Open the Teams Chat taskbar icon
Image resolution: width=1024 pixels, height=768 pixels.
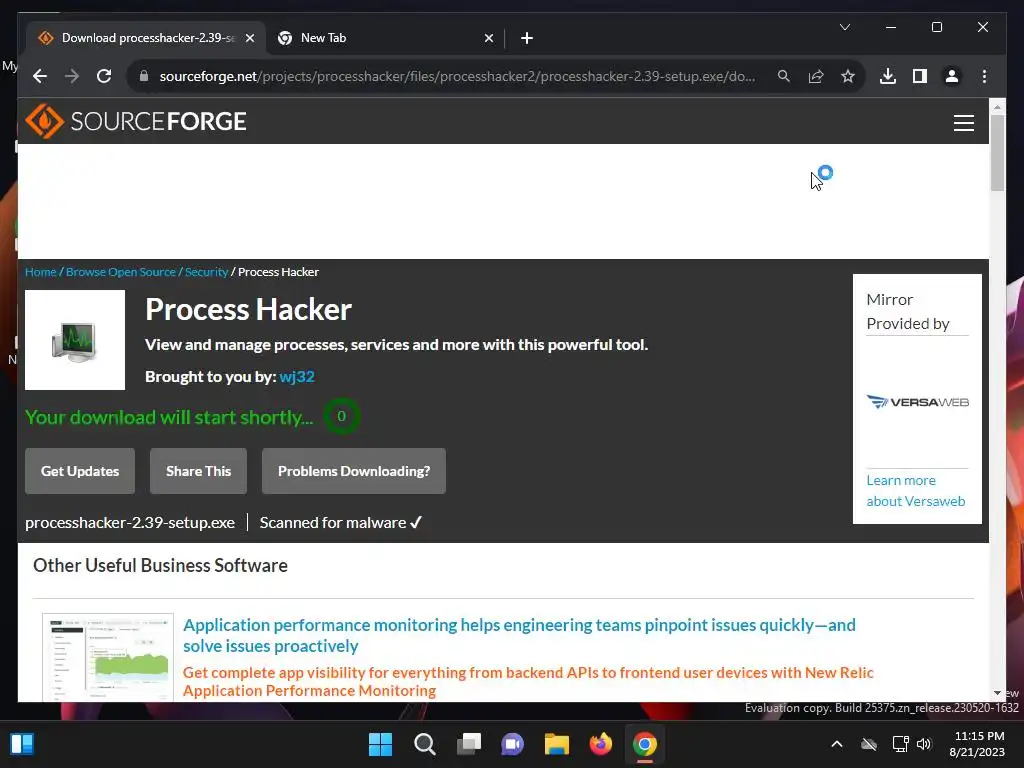click(513, 744)
